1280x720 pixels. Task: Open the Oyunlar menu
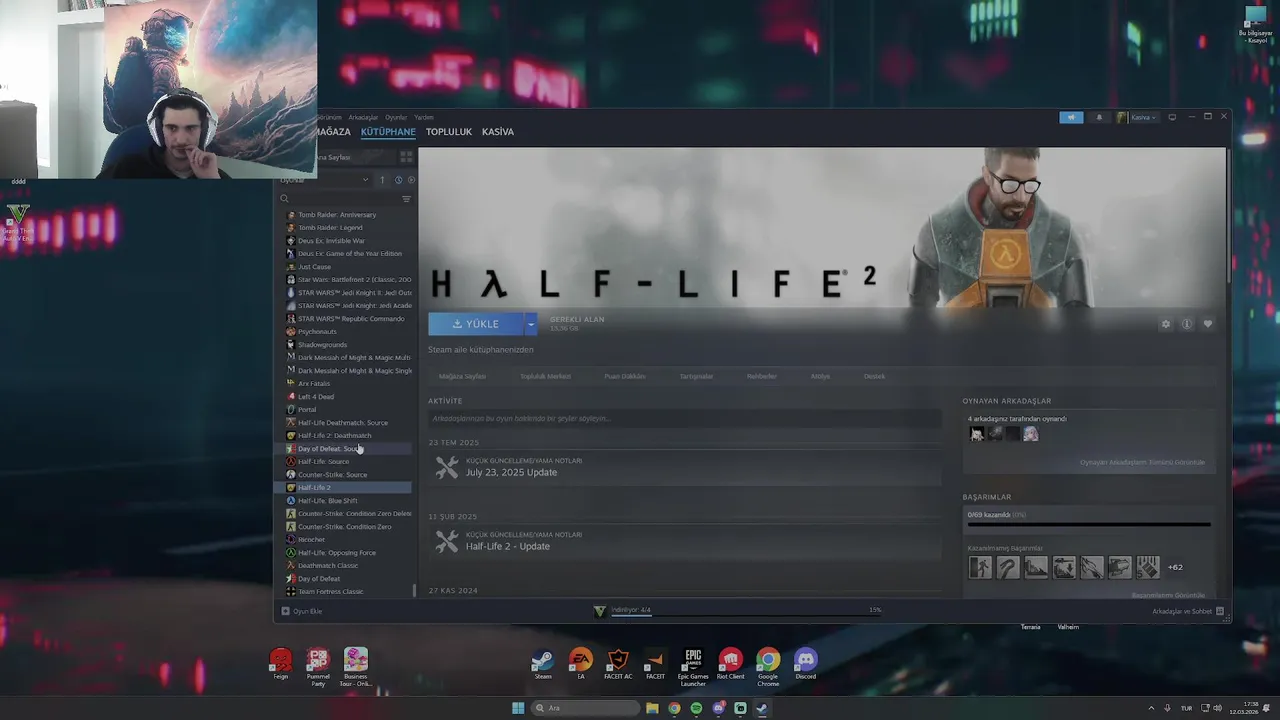click(x=396, y=117)
